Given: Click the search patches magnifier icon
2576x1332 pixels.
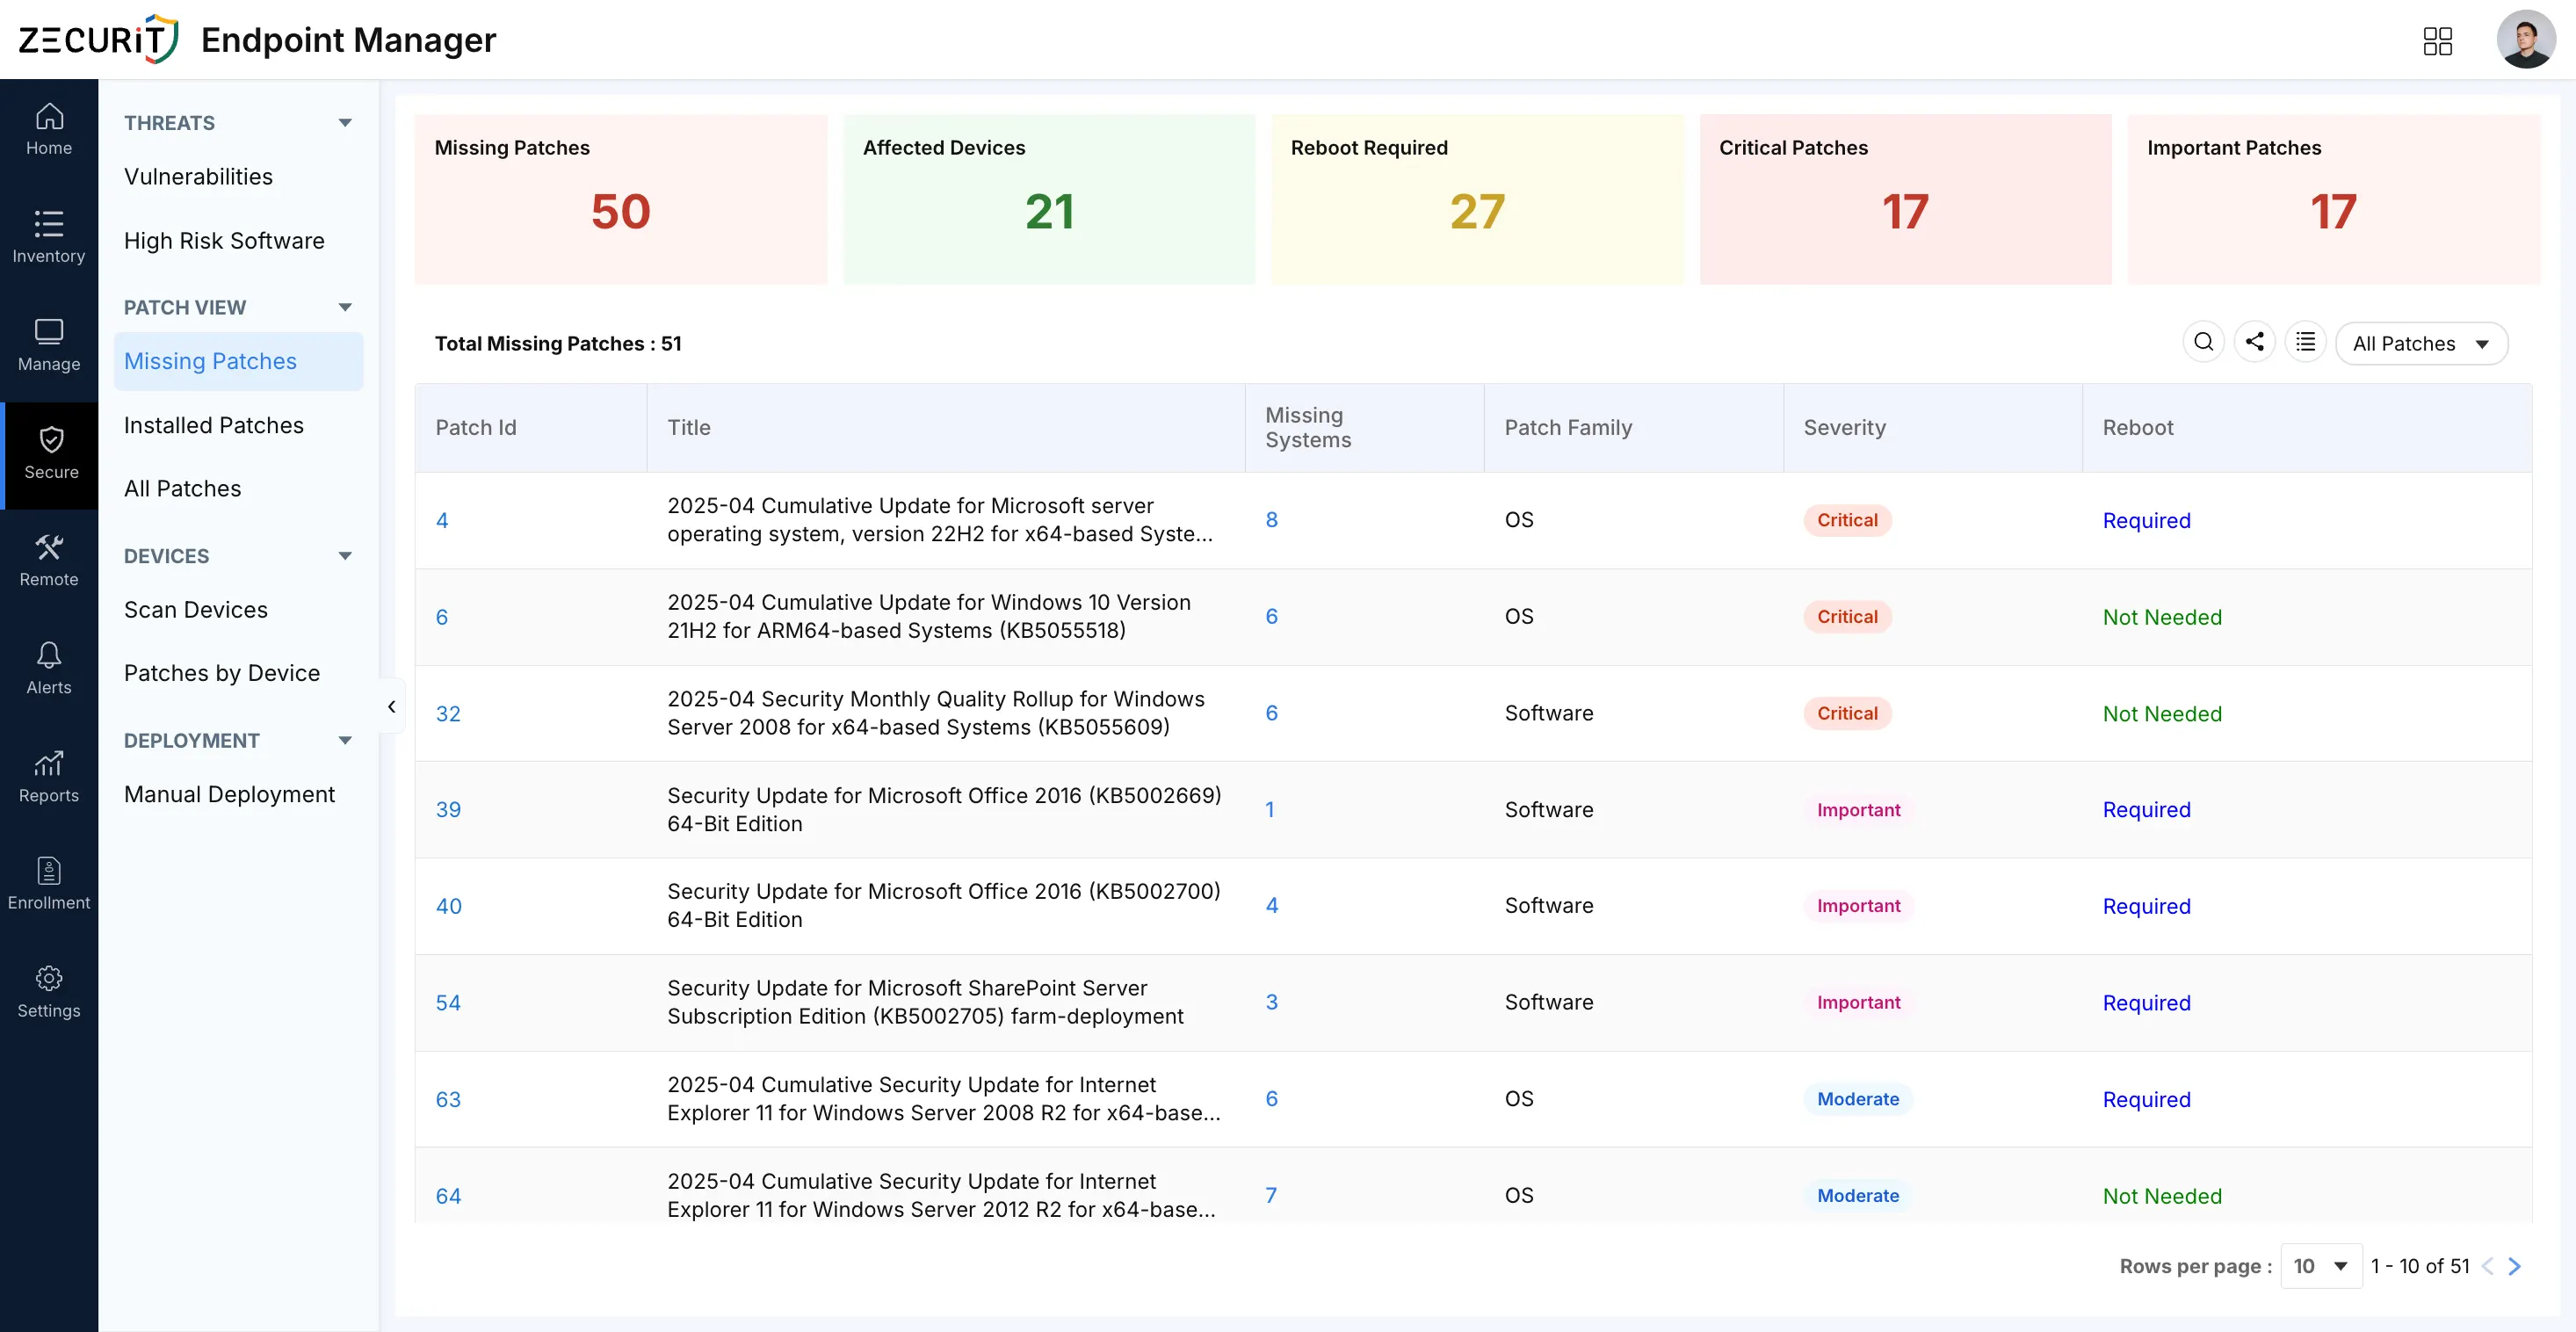Looking at the screenshot, I should [x=2203, y=343].
